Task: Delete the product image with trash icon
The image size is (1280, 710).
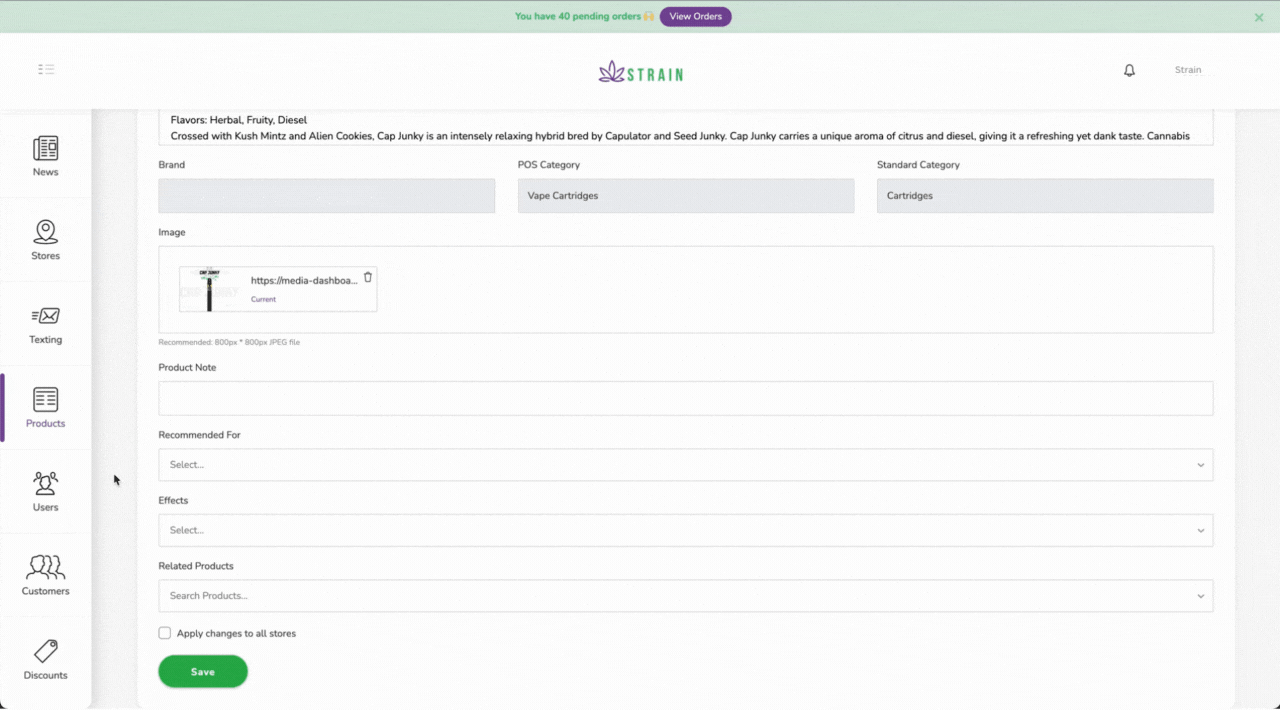Action: tap(367, 277)
